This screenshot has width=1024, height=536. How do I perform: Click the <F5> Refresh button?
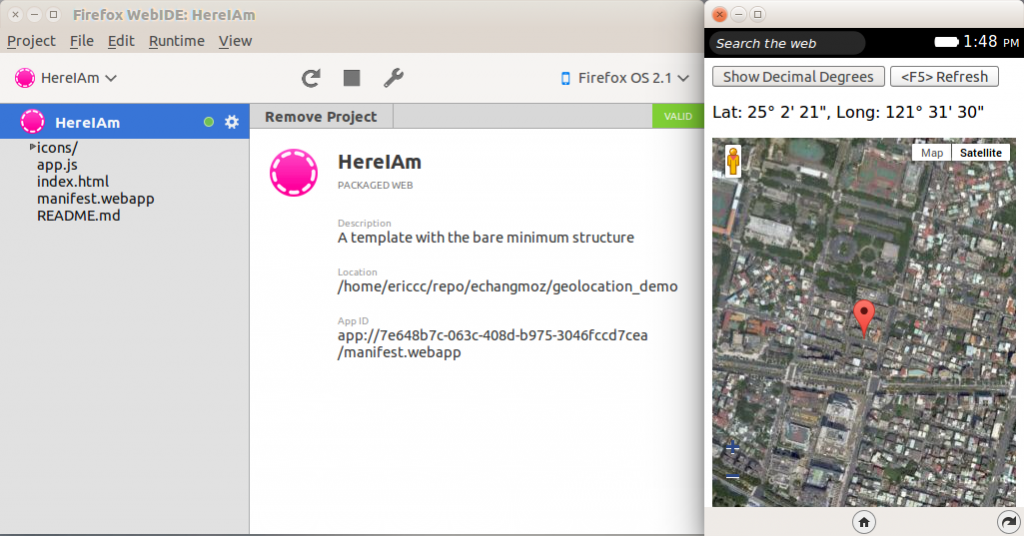944,77
